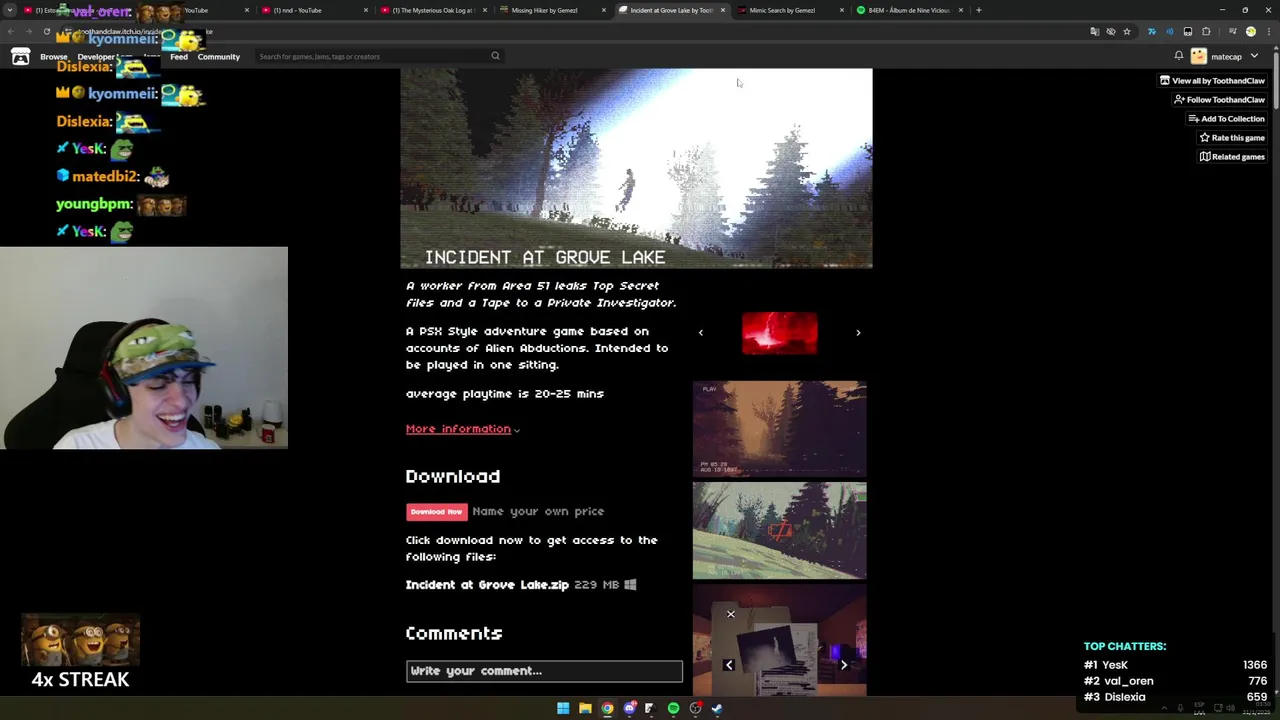Screen dimensions: 1280x720
Task: Close the Incident at Grove Lake tab
Action: click(x=723, y=10)
